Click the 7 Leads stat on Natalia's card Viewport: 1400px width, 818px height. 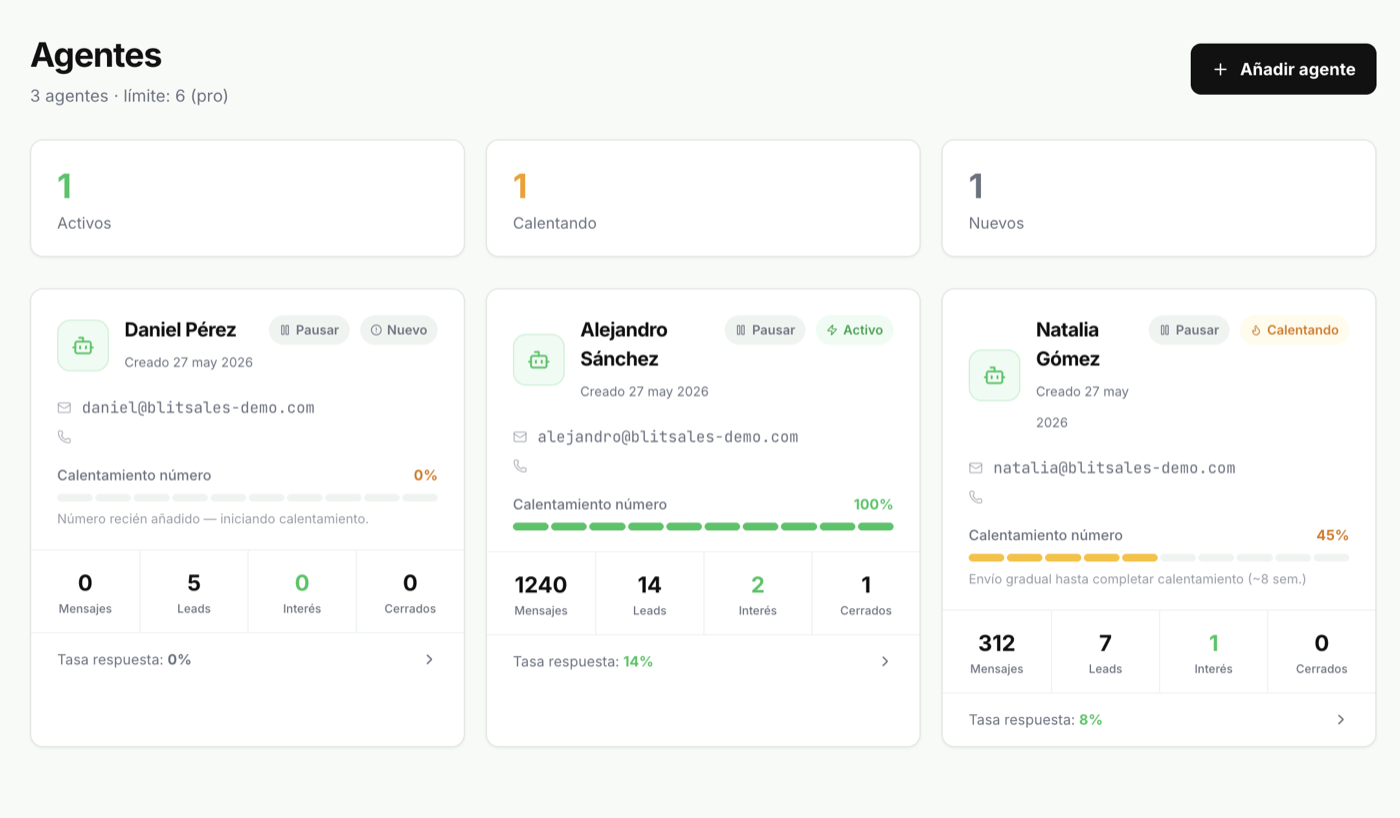tap(1106, 653)
